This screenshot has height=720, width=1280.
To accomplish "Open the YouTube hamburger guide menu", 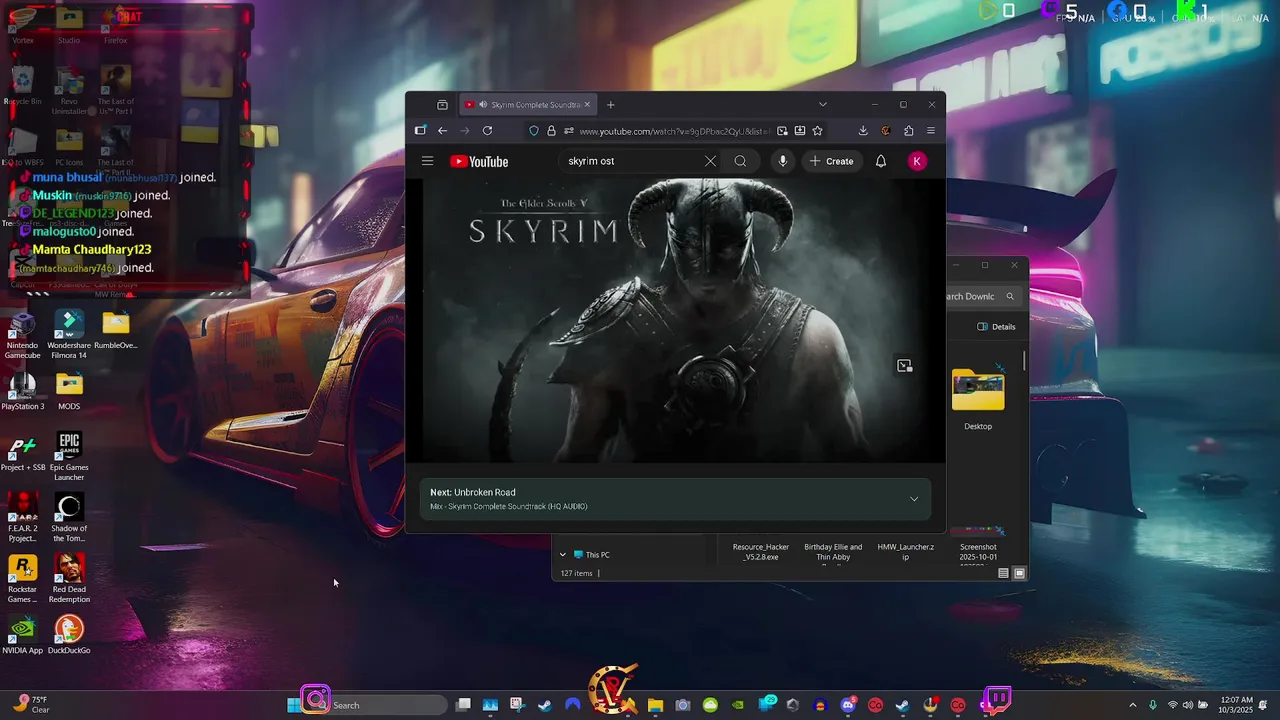I will [427, 161].
